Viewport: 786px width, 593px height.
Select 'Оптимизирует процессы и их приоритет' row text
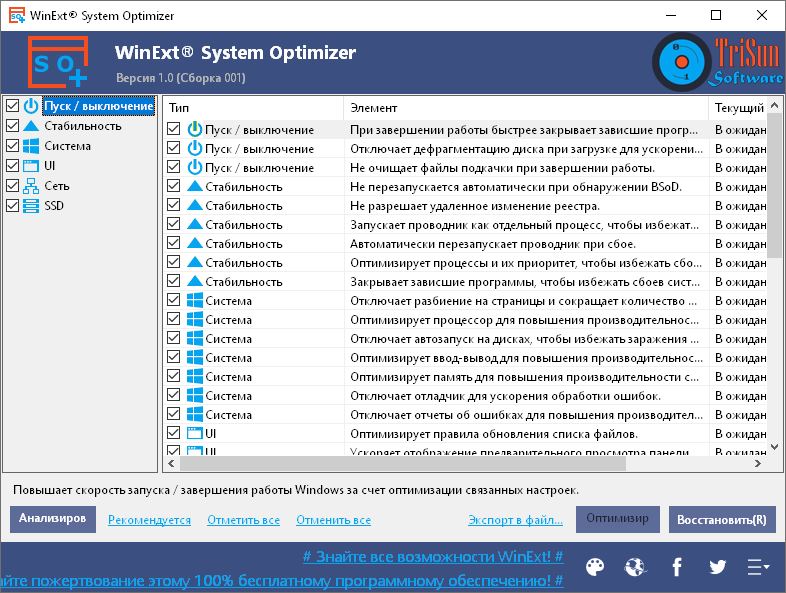526,263
